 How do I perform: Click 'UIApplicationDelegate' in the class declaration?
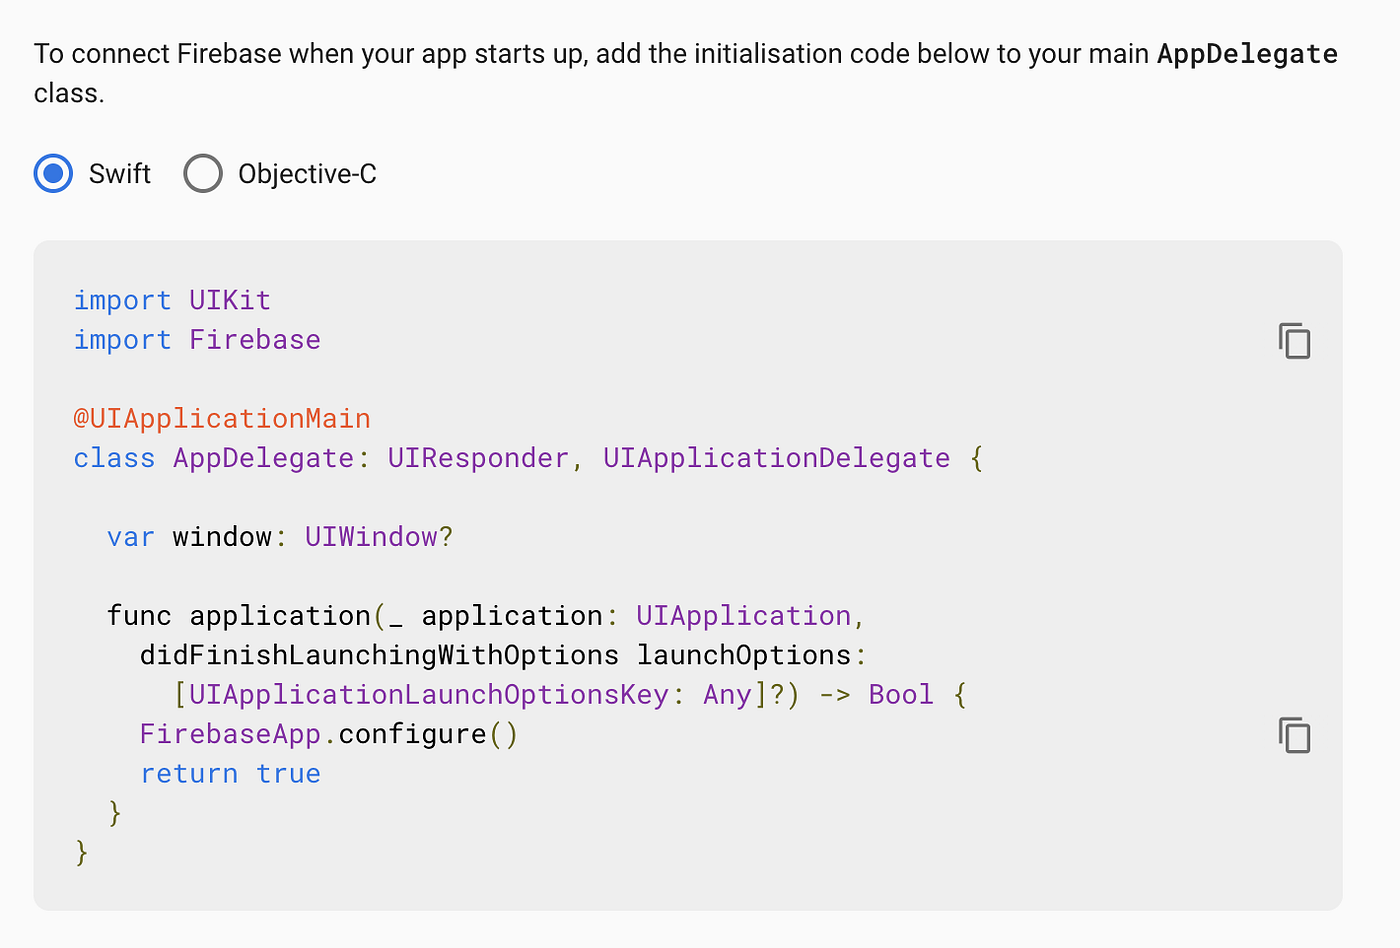click(x=776, y=458)
